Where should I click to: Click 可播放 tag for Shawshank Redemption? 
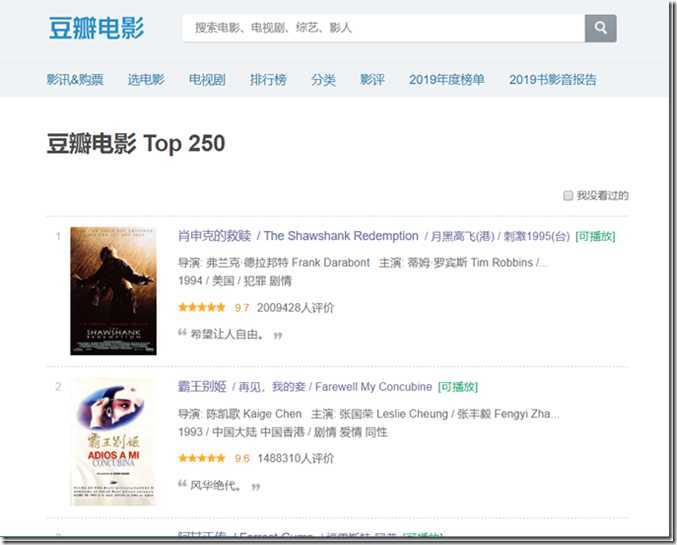[x=595, y=237]
